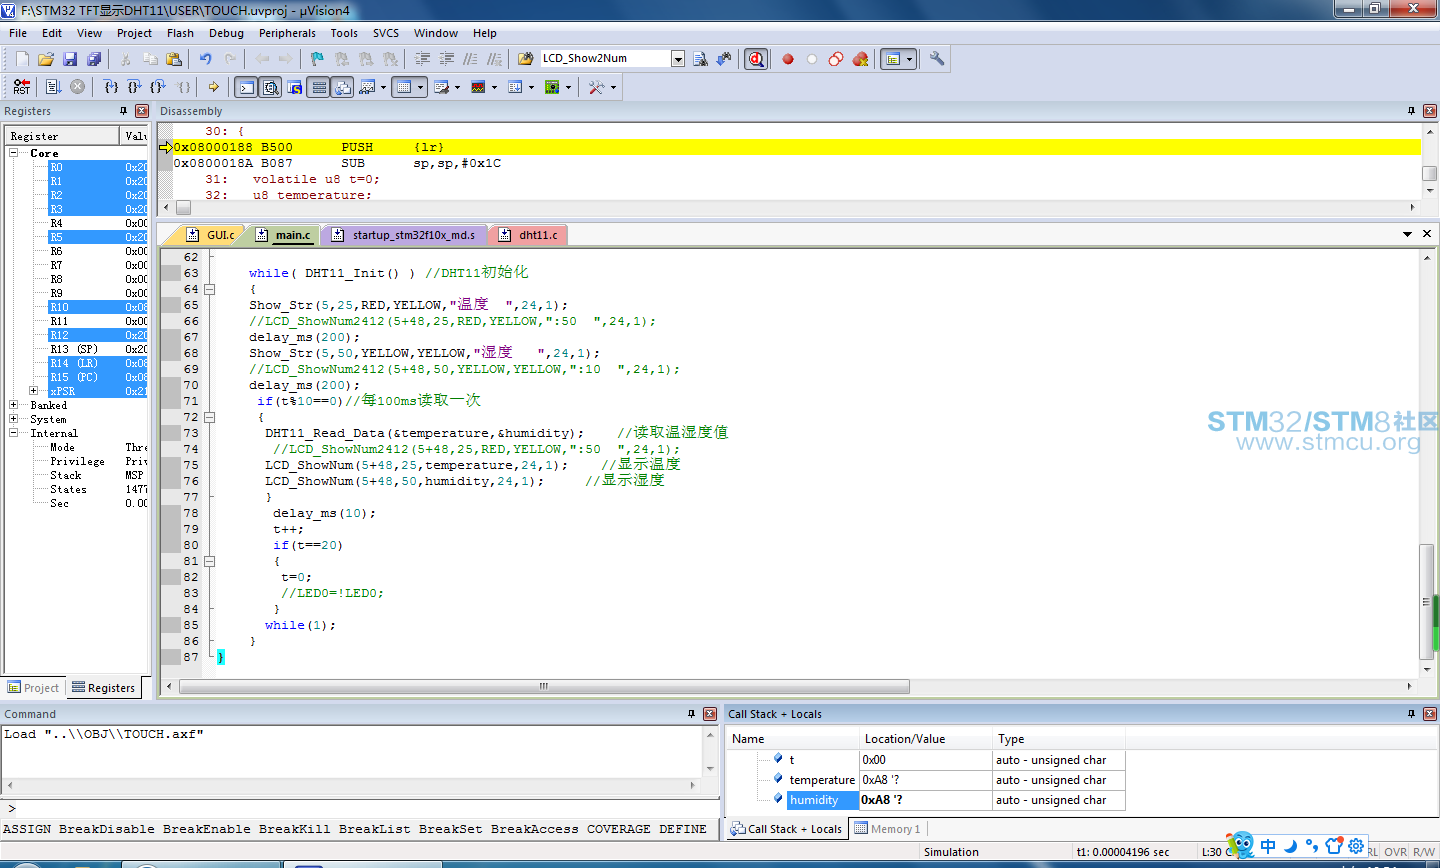The width and height of the screenshot is (1440, 868).
Task: Open the toolbar window-layout dropdown
Action: pyautogui.click(x=909, y=59)
